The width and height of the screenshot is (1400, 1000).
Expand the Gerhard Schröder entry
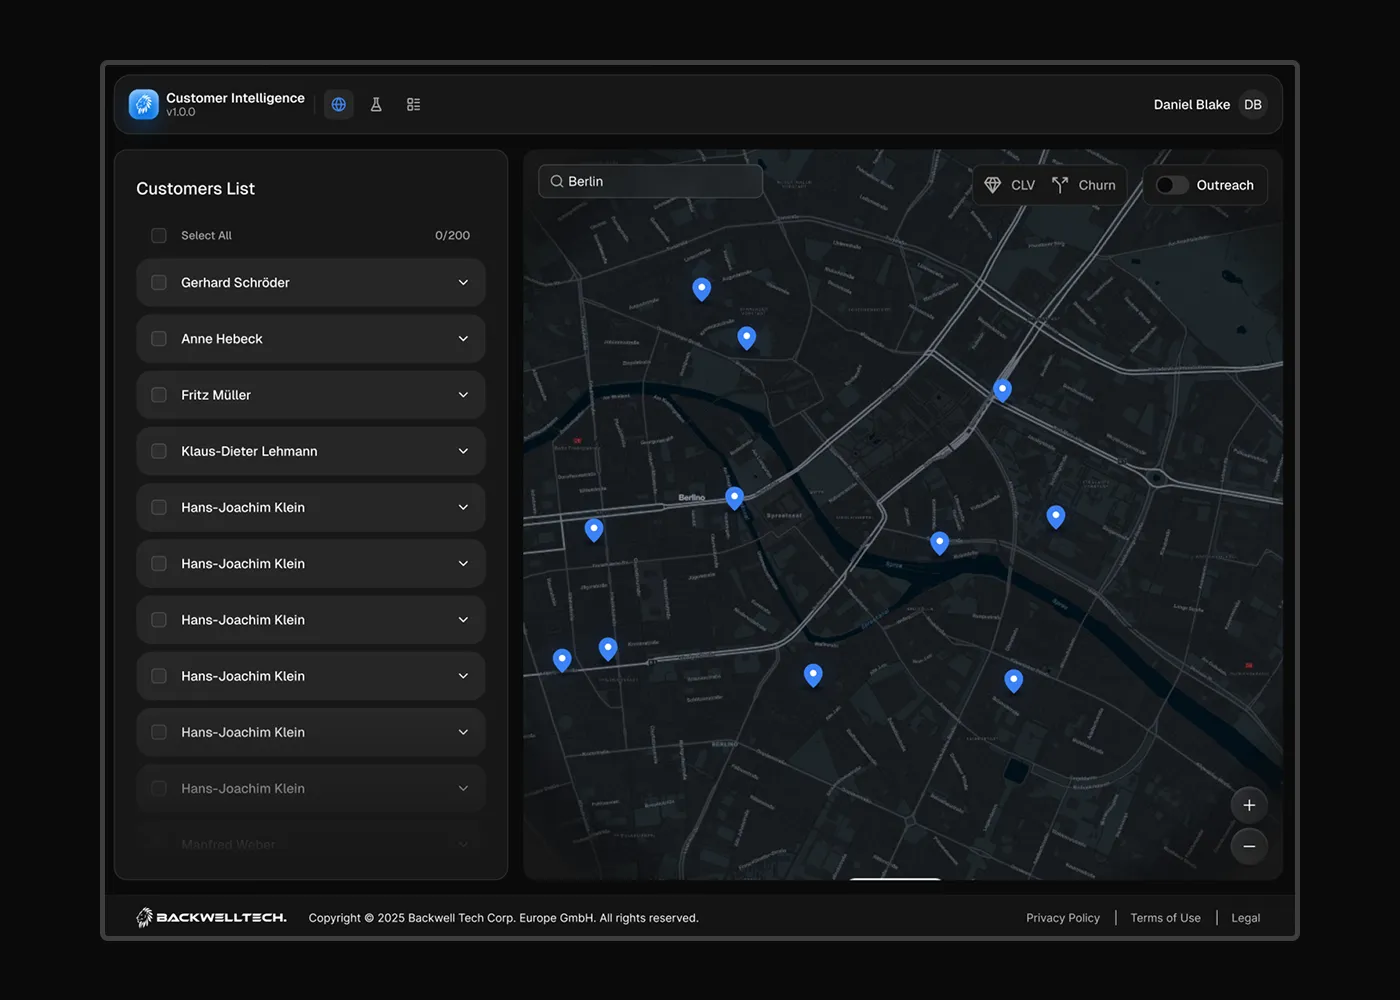click(463, 282)
